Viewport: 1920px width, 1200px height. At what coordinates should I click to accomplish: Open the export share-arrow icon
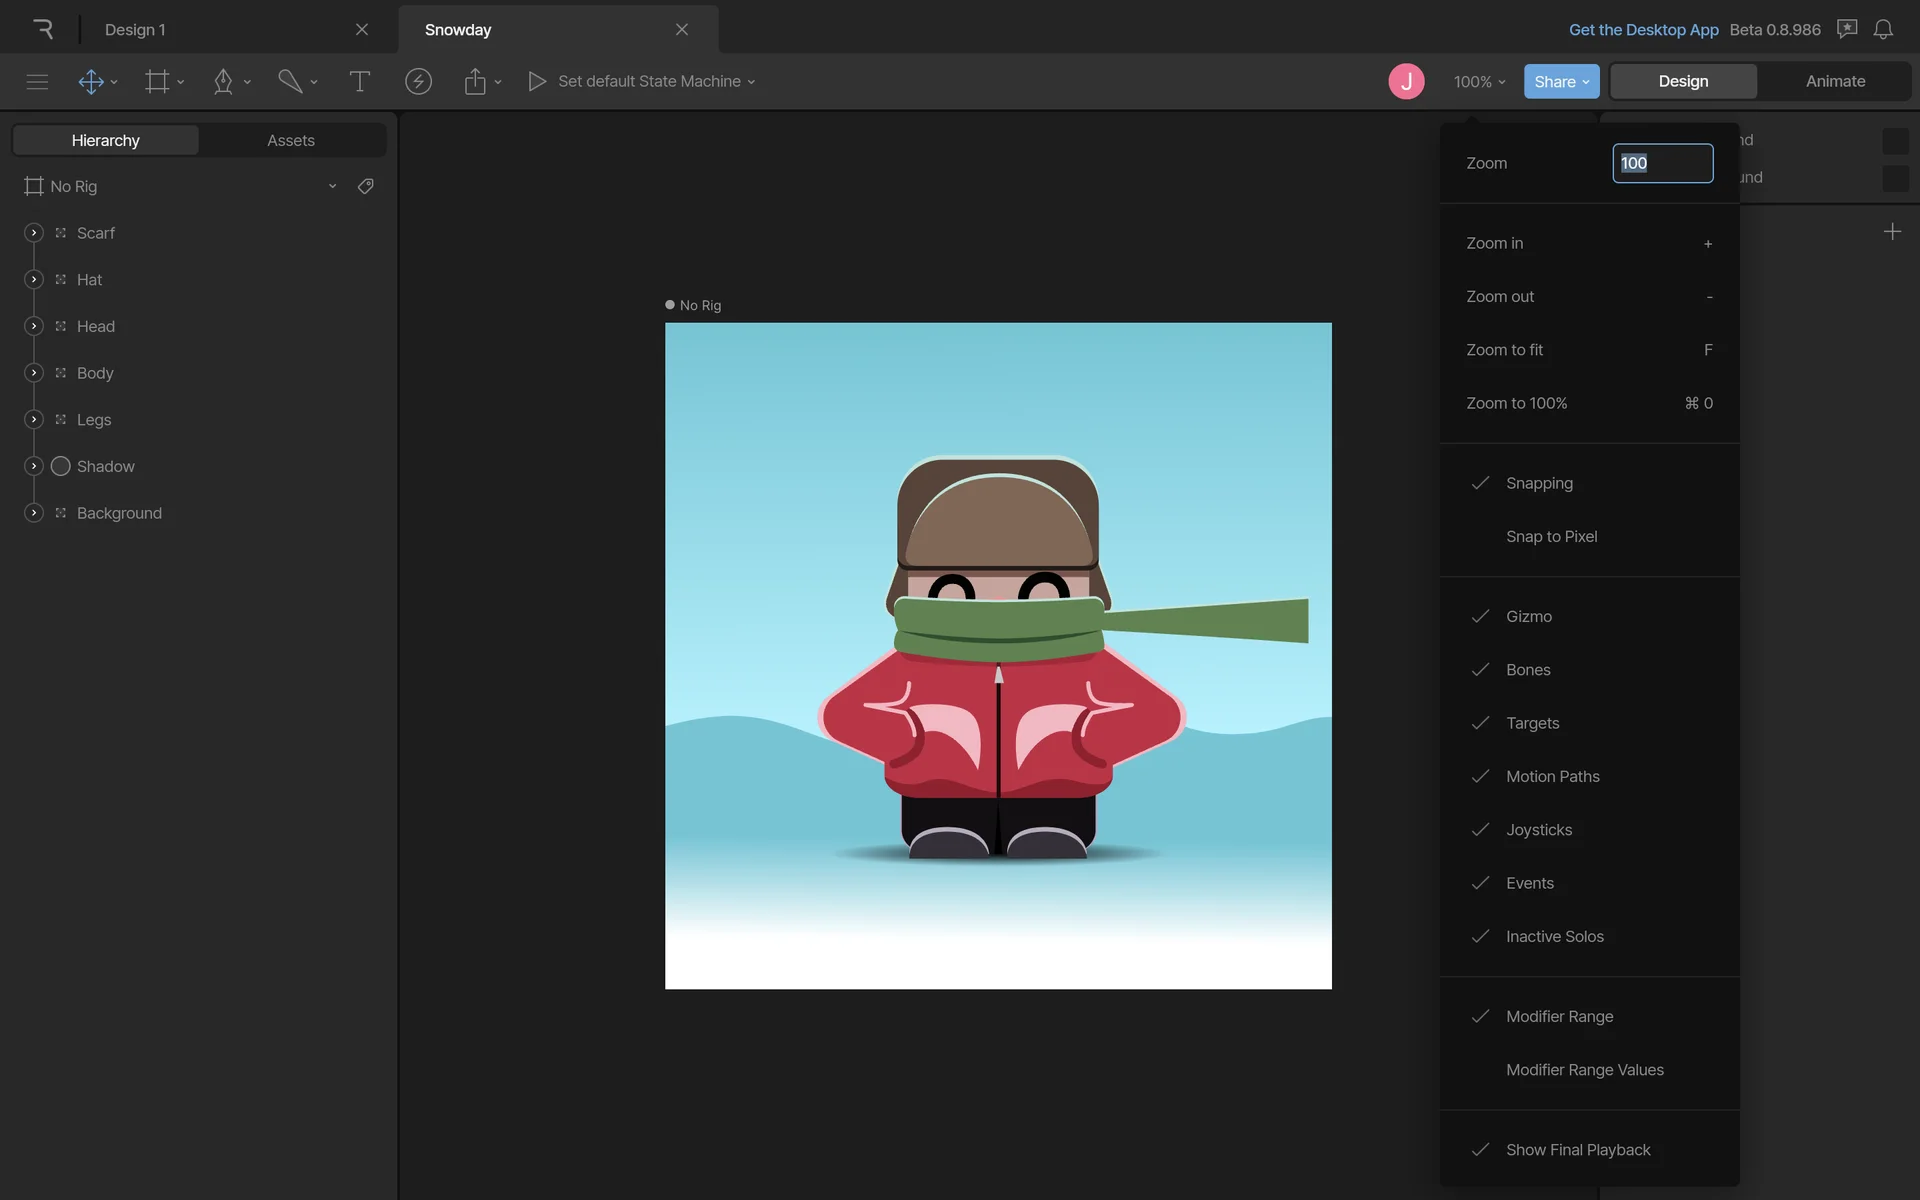475,82
